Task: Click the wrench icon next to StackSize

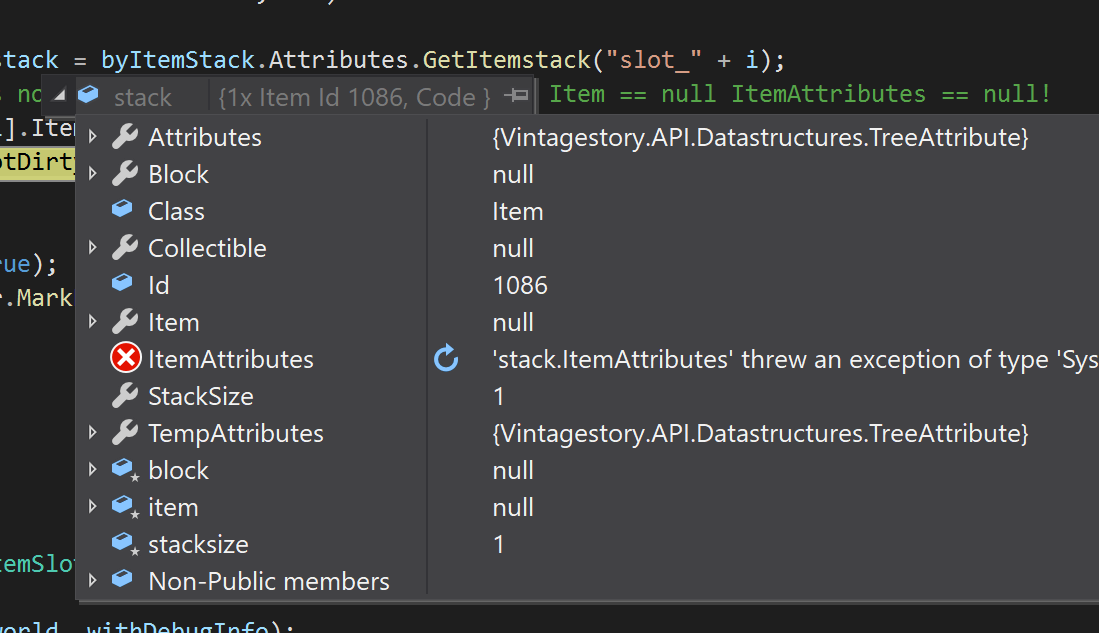Action: point(125,396)
